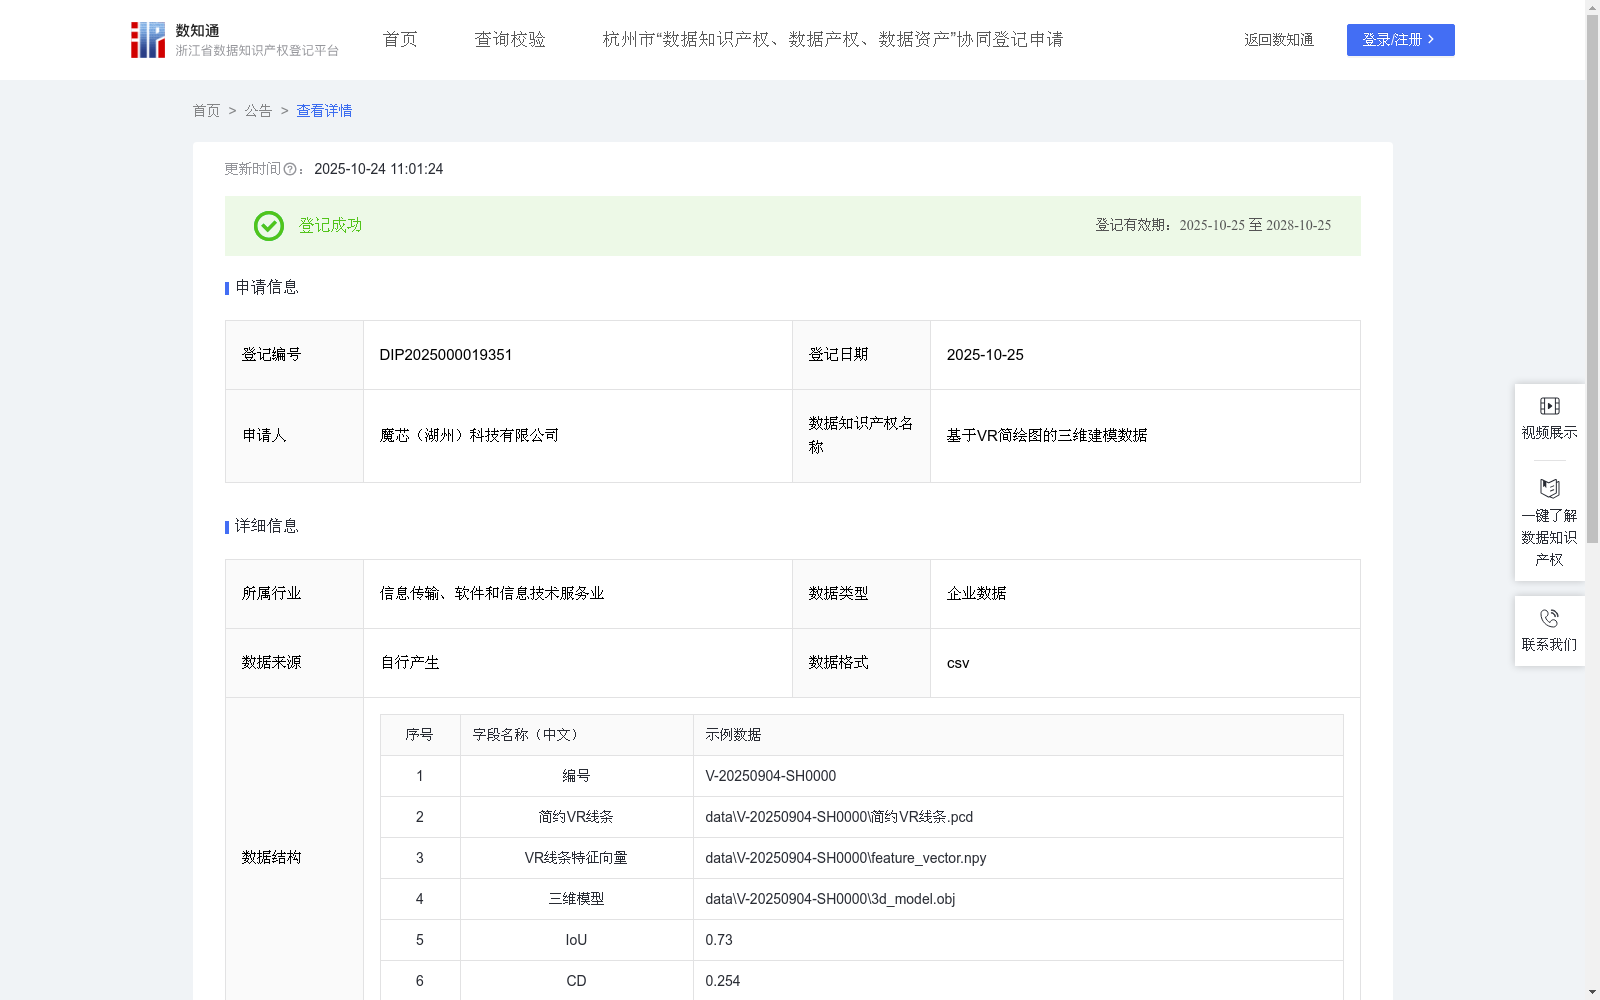The width and height of the screenshot is (1600, 1000).
Task: Click the 返回数知通 link
Action: click(1278, 40)
